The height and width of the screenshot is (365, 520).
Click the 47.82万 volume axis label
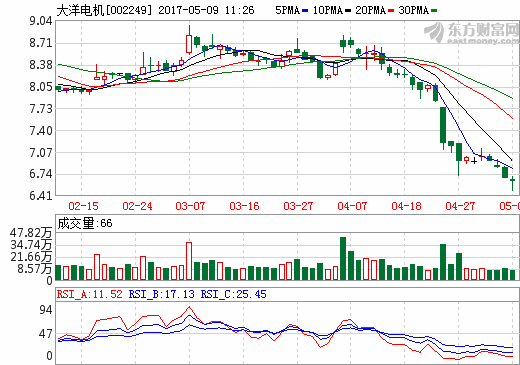[31, 233]
